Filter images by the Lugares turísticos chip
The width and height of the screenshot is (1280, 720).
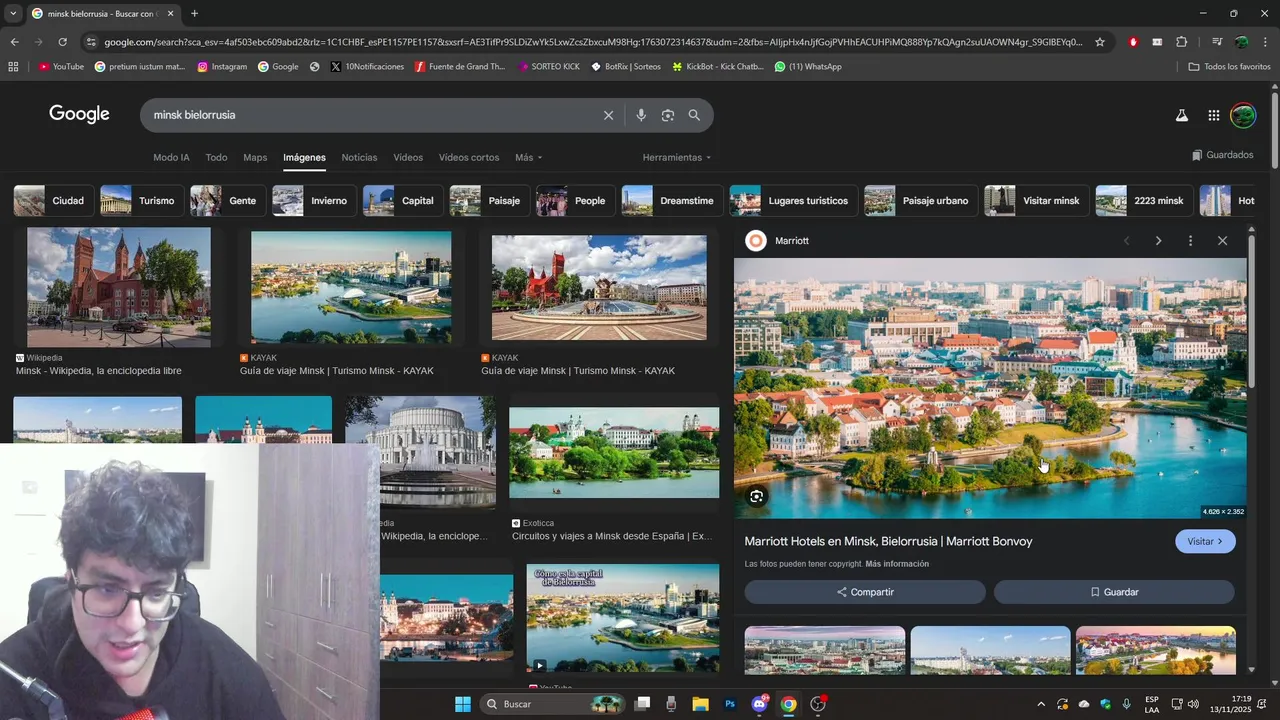[793, 201]
